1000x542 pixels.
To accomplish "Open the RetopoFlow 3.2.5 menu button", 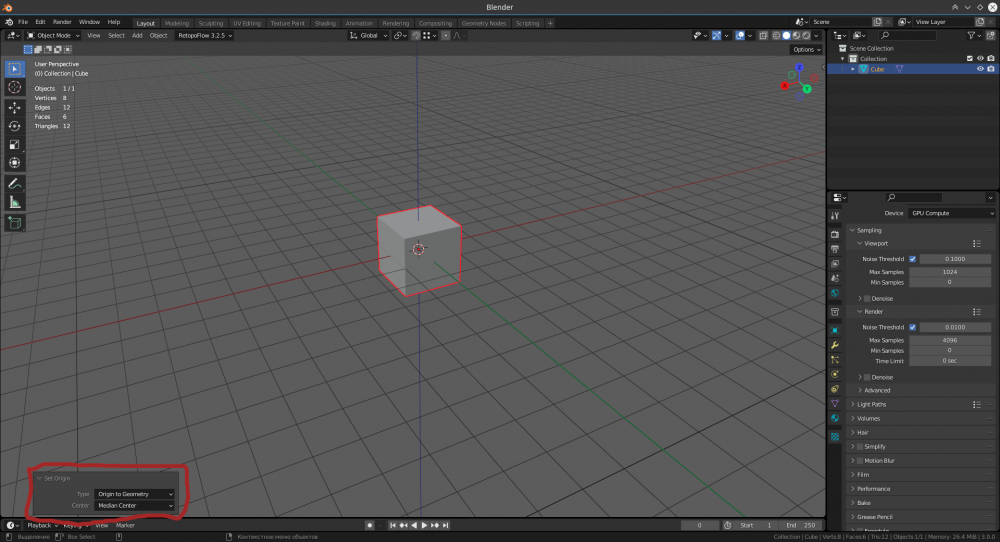I will click(x=204, y=35).
